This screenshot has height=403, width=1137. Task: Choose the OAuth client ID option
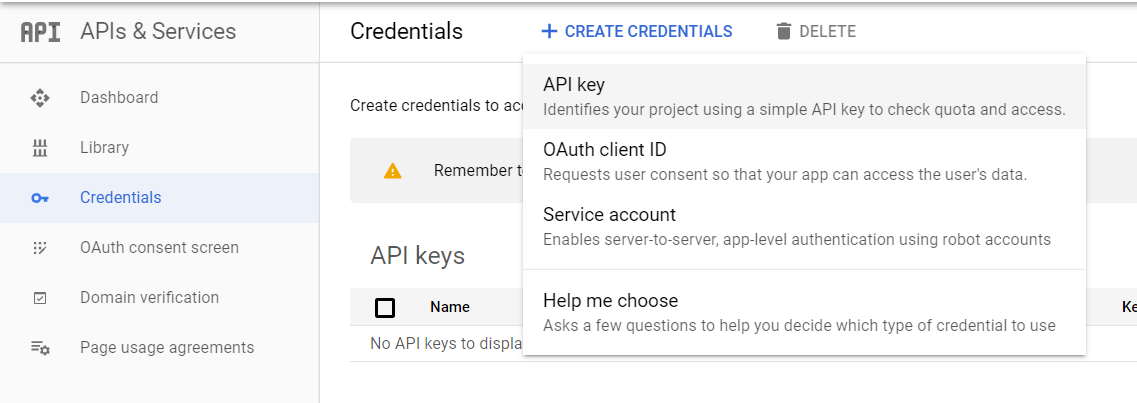tap(804, 162)
